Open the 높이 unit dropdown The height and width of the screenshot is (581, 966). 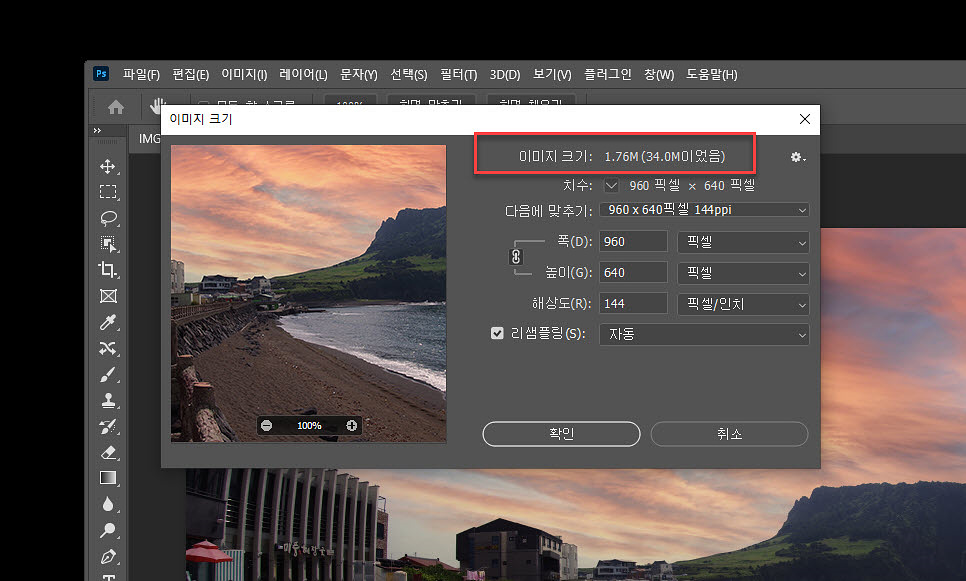(743, 273)
